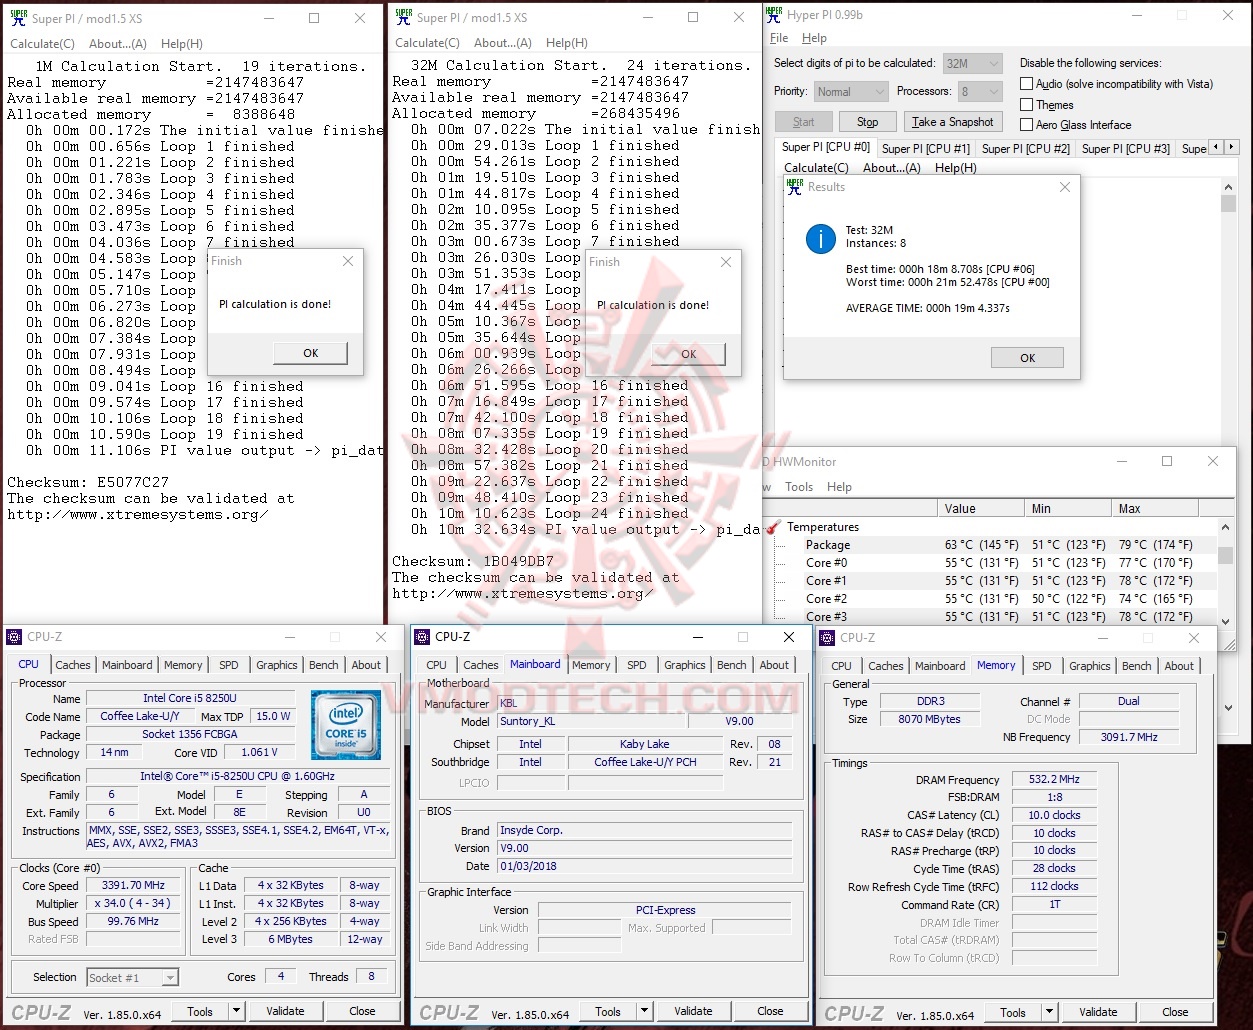Click OK in the 32M Finish dialog
The width and height of the screenshot is (1253, 1030).
point(689,354)
